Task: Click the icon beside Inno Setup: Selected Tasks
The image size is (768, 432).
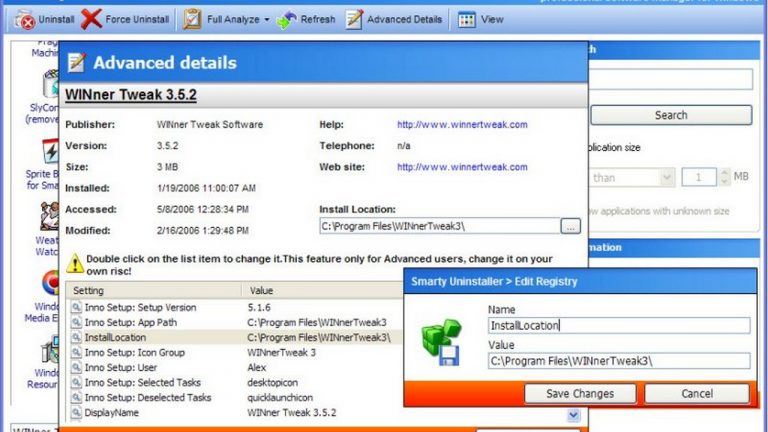Action: tap(76, 383)
